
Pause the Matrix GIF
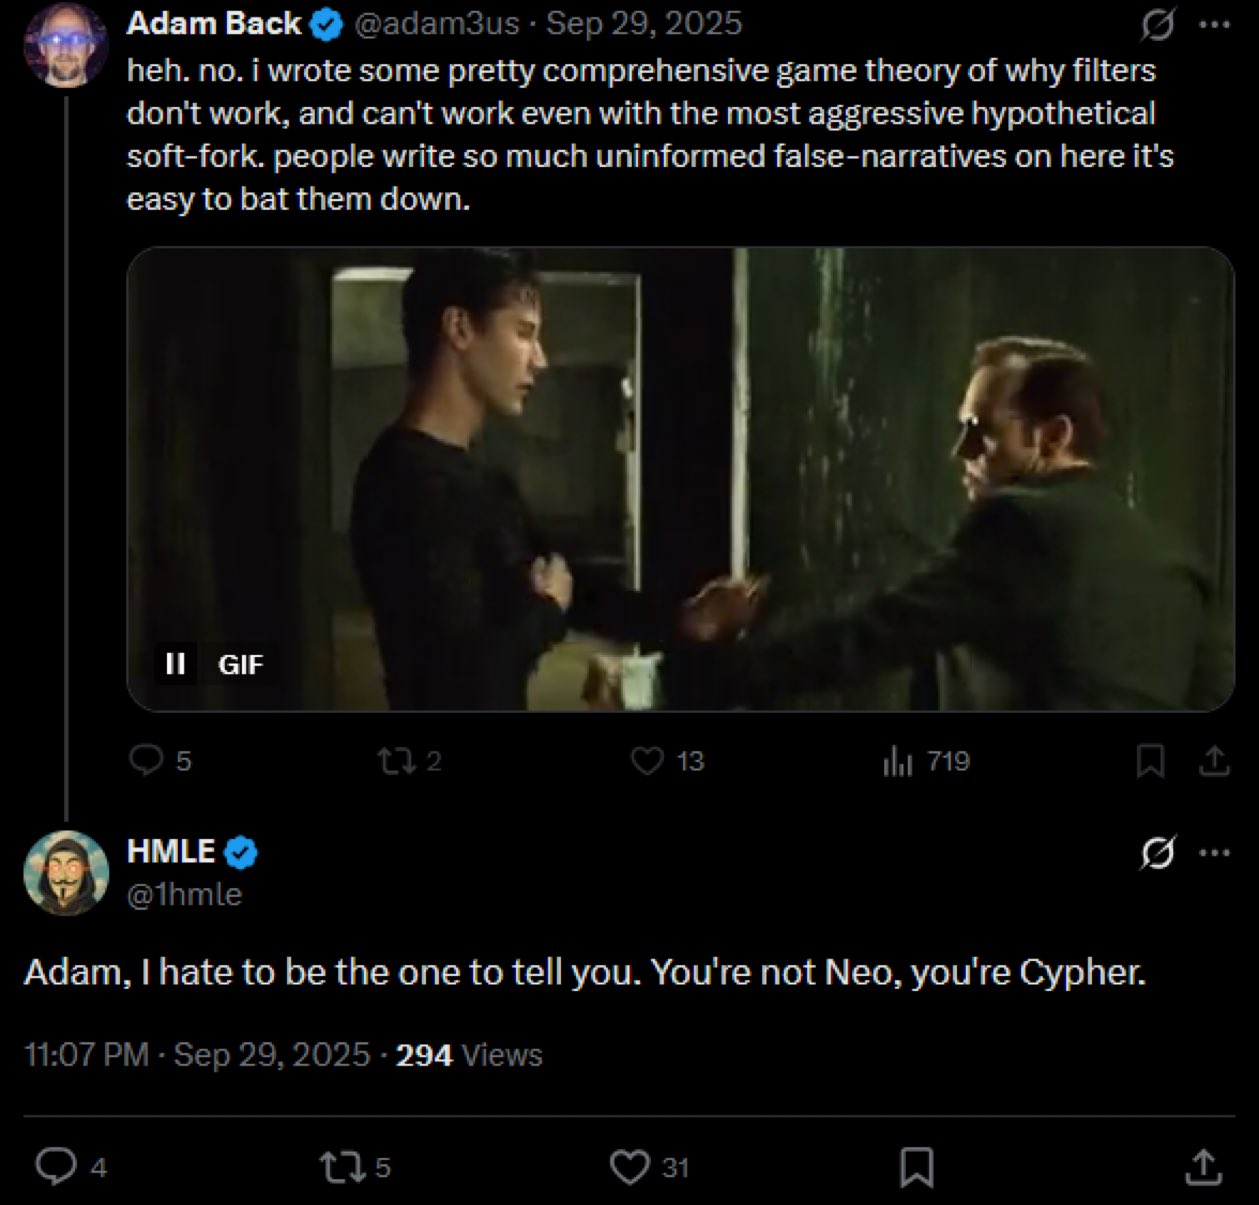pyautogui.click(x=175, y=664)
